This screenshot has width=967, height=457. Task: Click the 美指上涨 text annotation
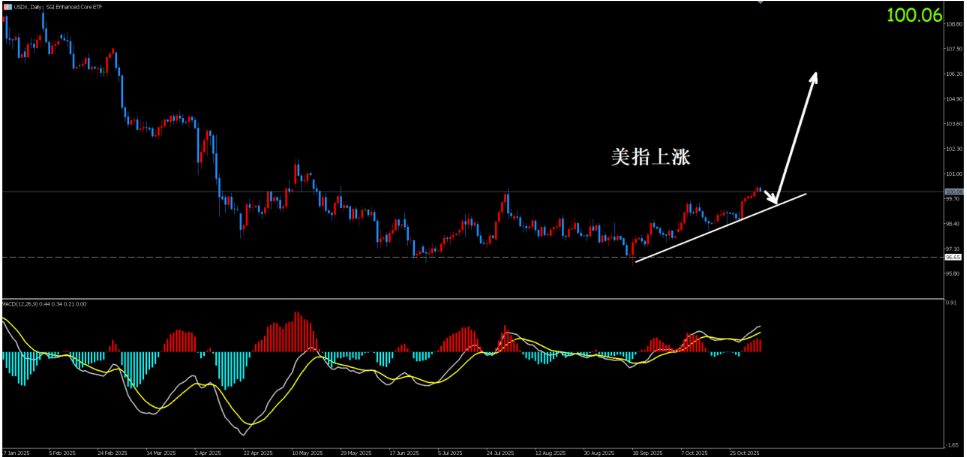coord(650,157)
